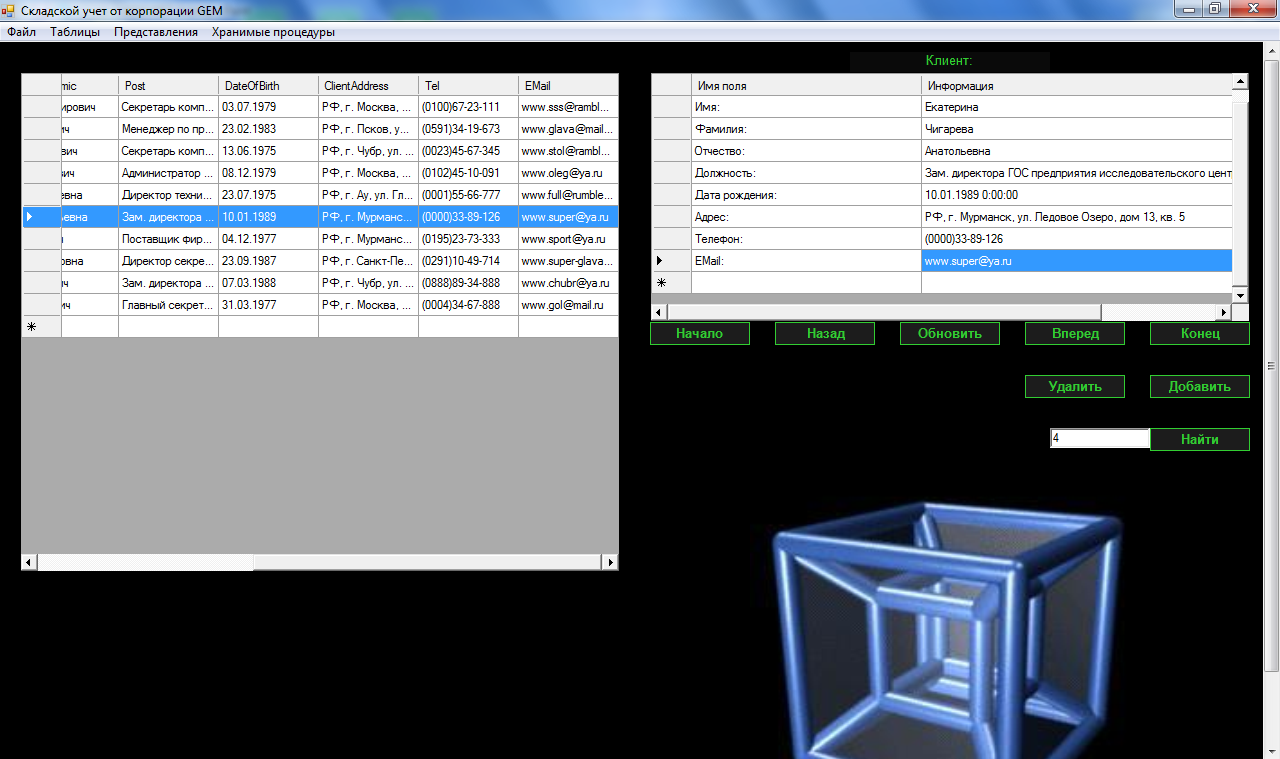Click the Удалить button

[x=1075, y=386]
